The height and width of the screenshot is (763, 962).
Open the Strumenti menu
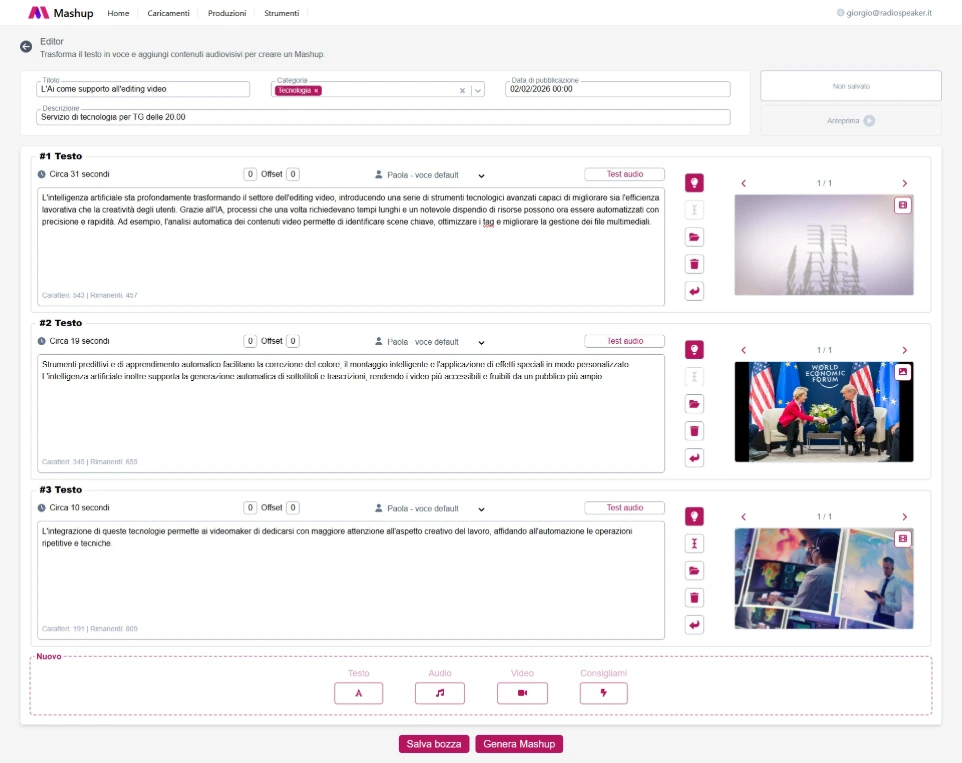(281, 13)
